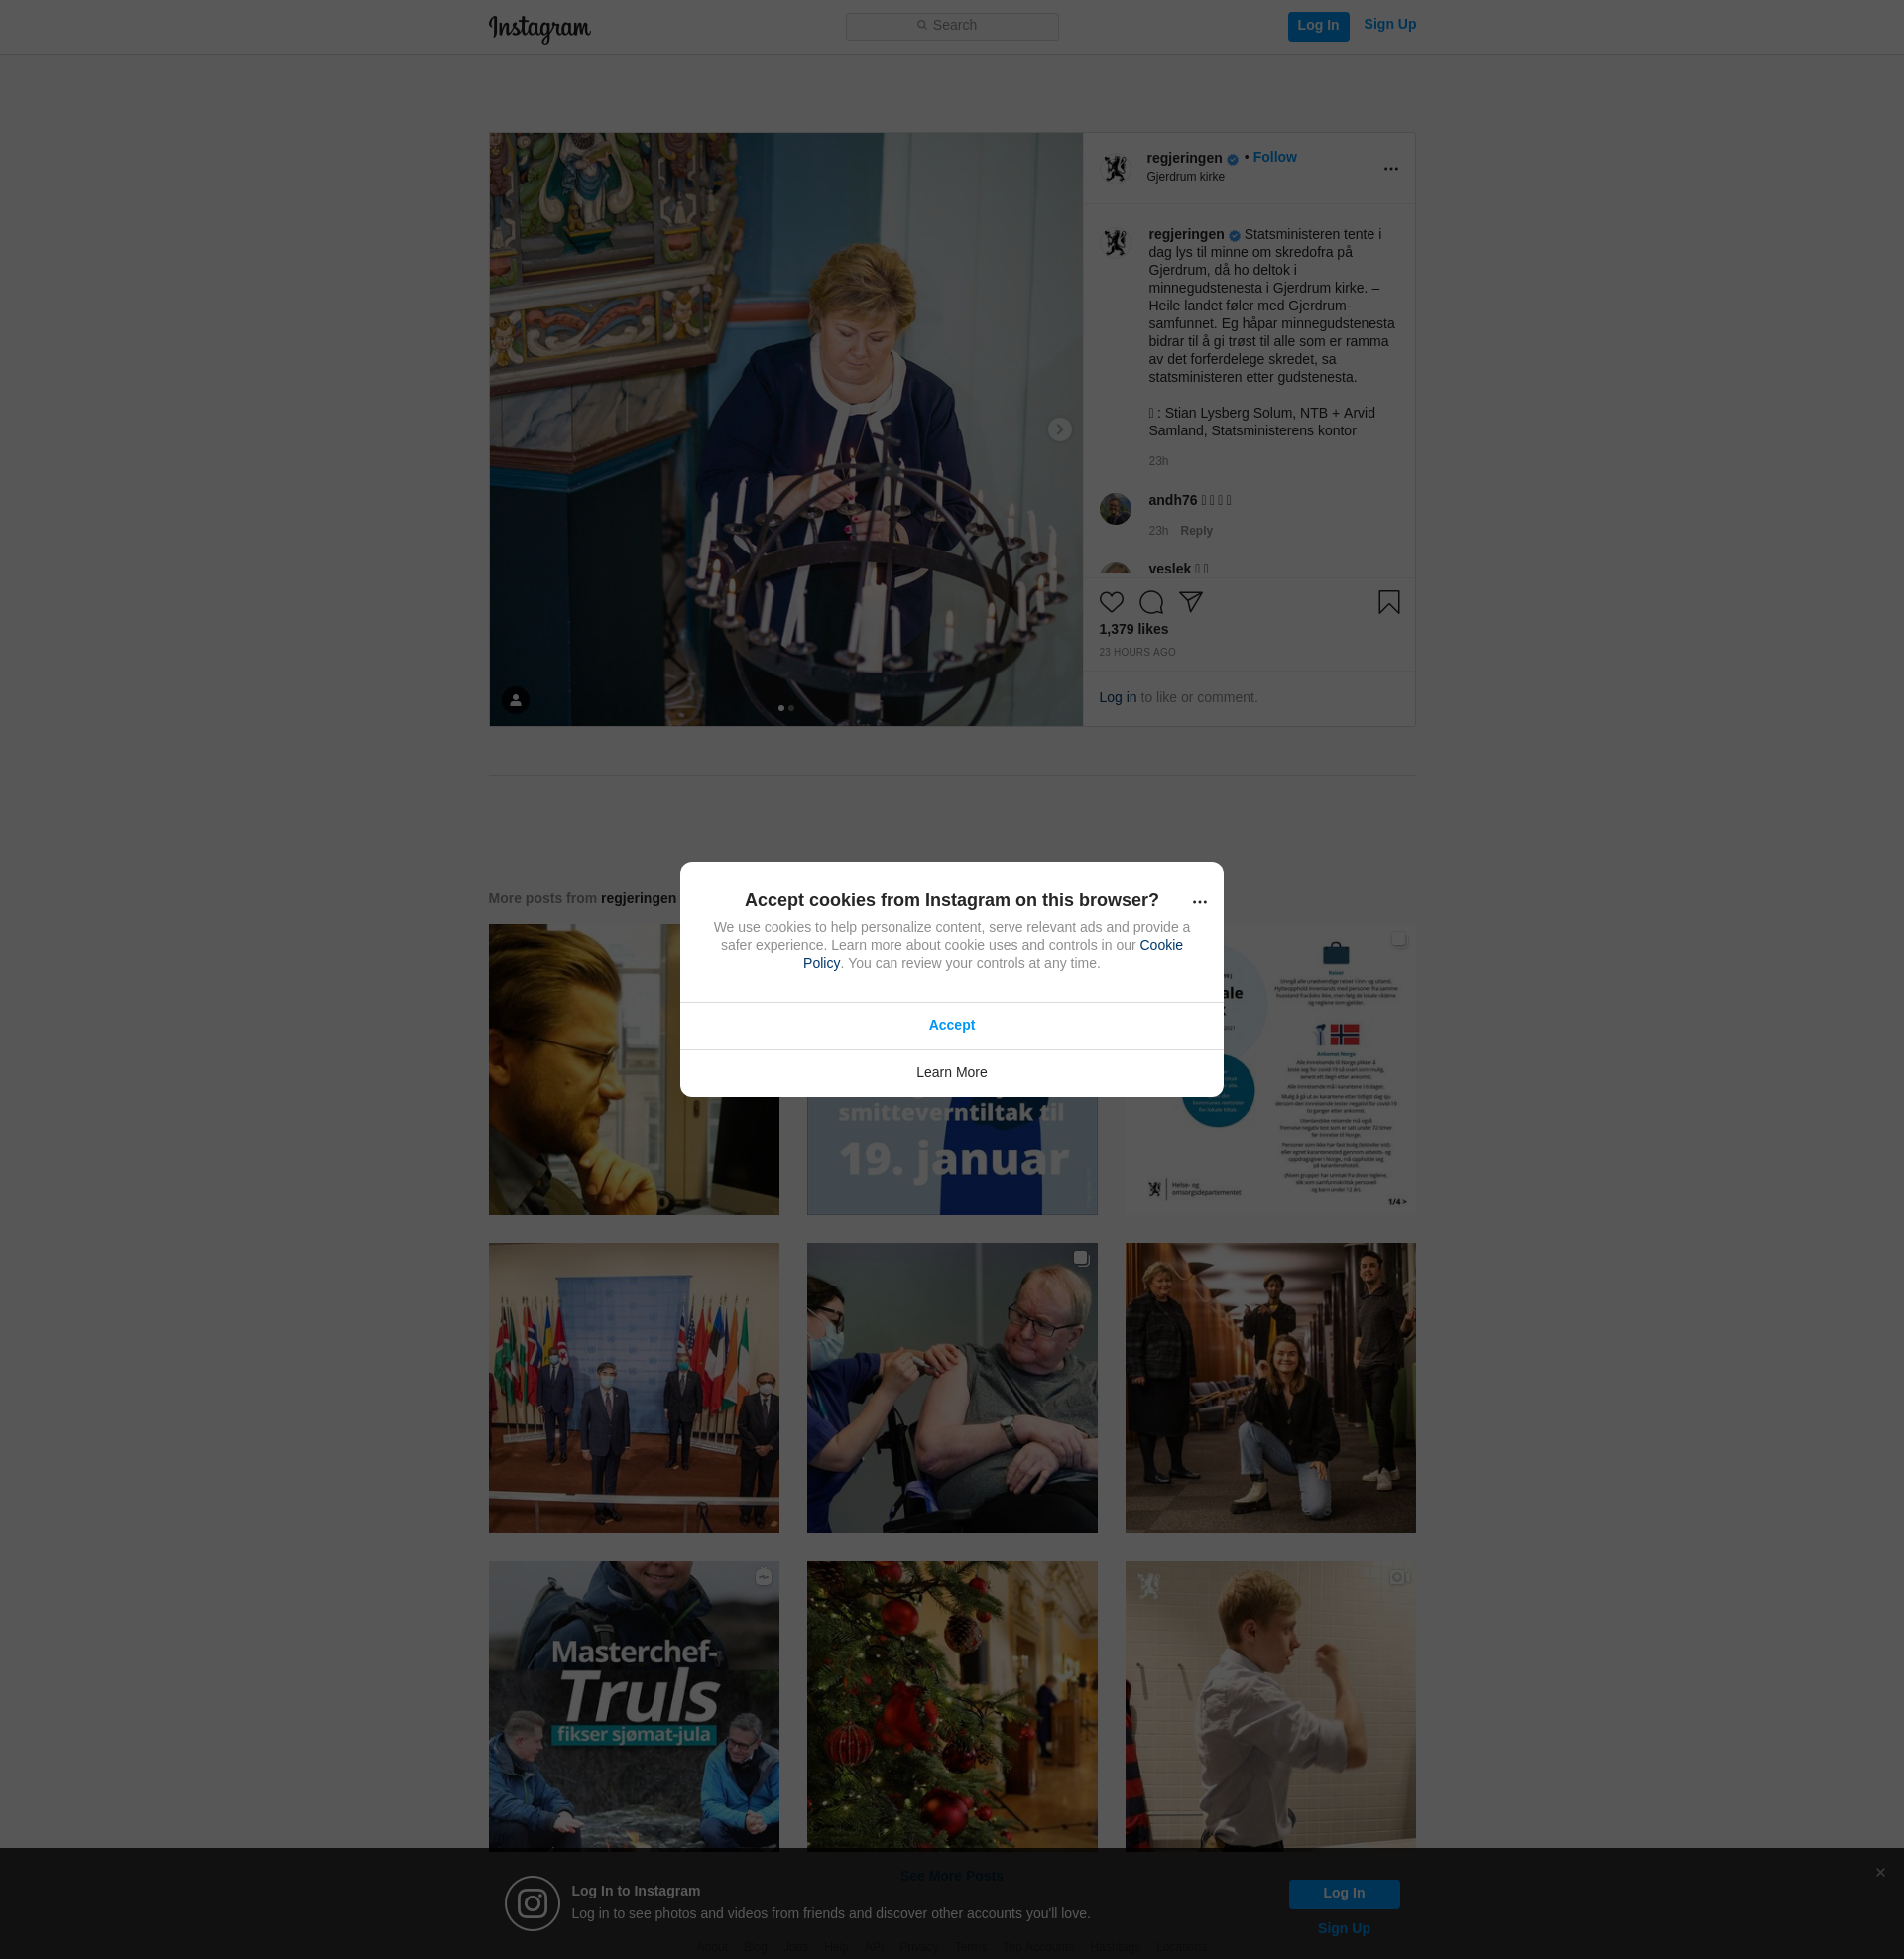The image size is (1904, 1959).
Task: Open Gjerdrum kirke location link
Action: tap(1185, 177)
